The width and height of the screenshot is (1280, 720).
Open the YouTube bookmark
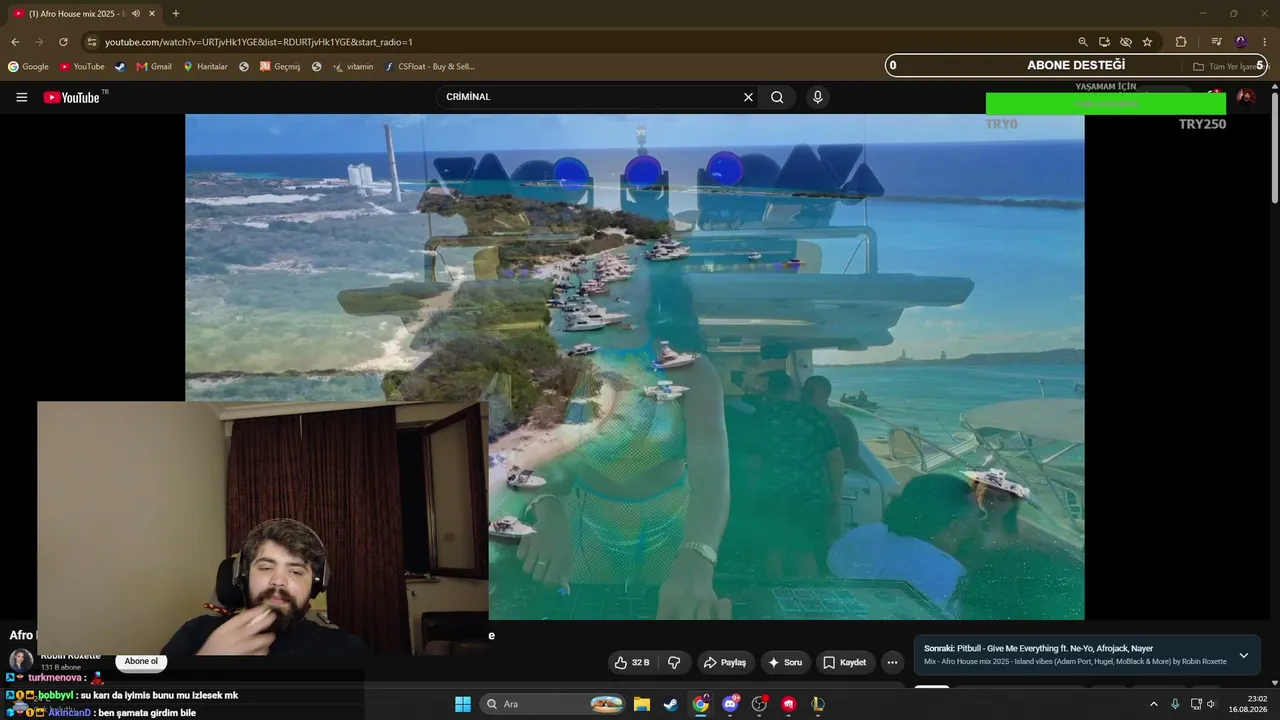pos(82,67)
